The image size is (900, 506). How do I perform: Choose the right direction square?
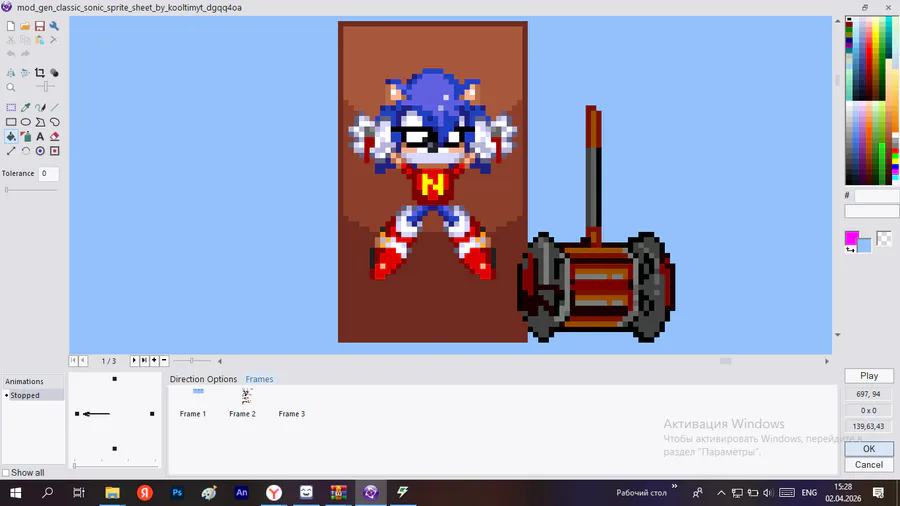(152, 414)
